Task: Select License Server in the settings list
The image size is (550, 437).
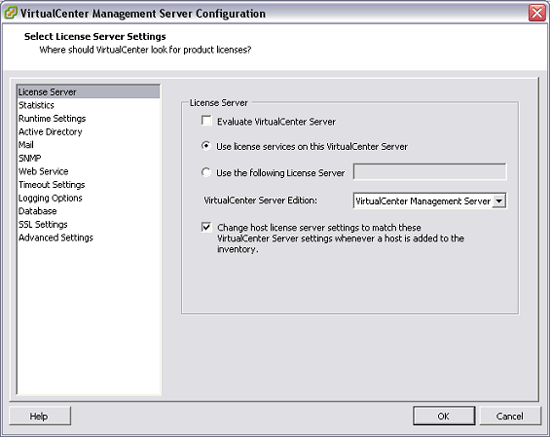Action: click(x=88, y=92)
